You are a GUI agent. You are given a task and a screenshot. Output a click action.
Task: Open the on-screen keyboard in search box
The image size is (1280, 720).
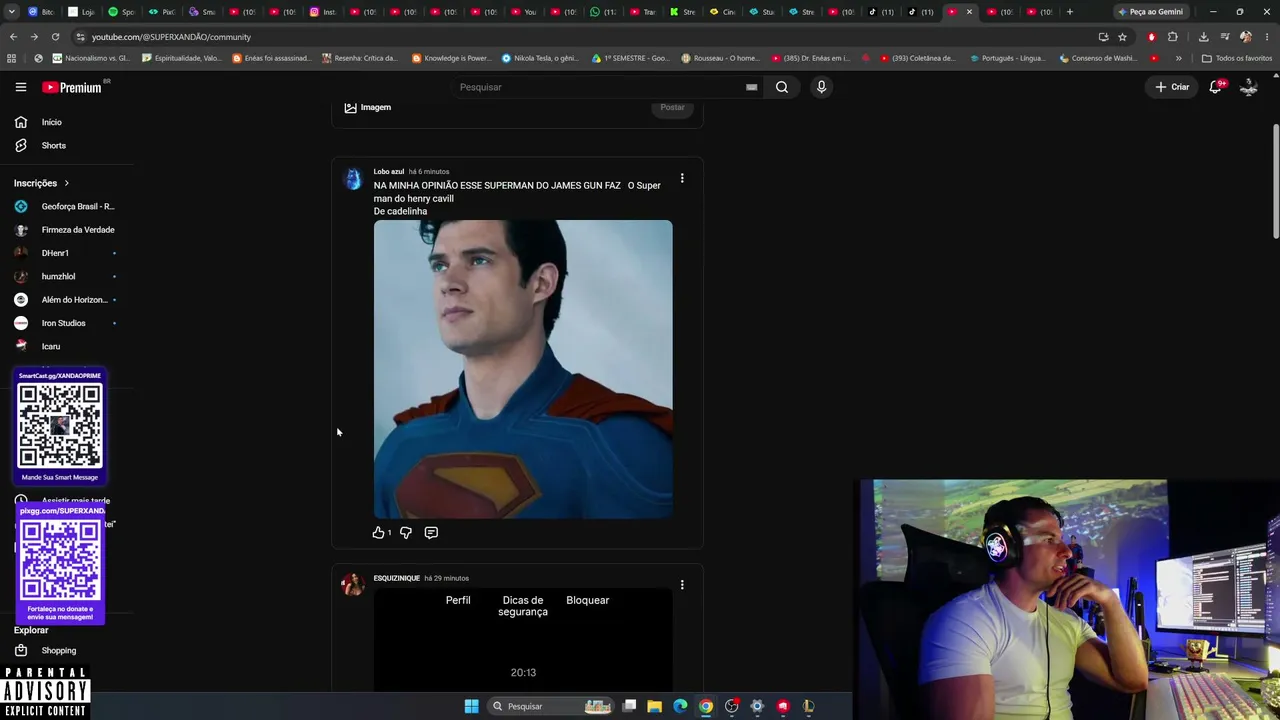click(751, 87)
